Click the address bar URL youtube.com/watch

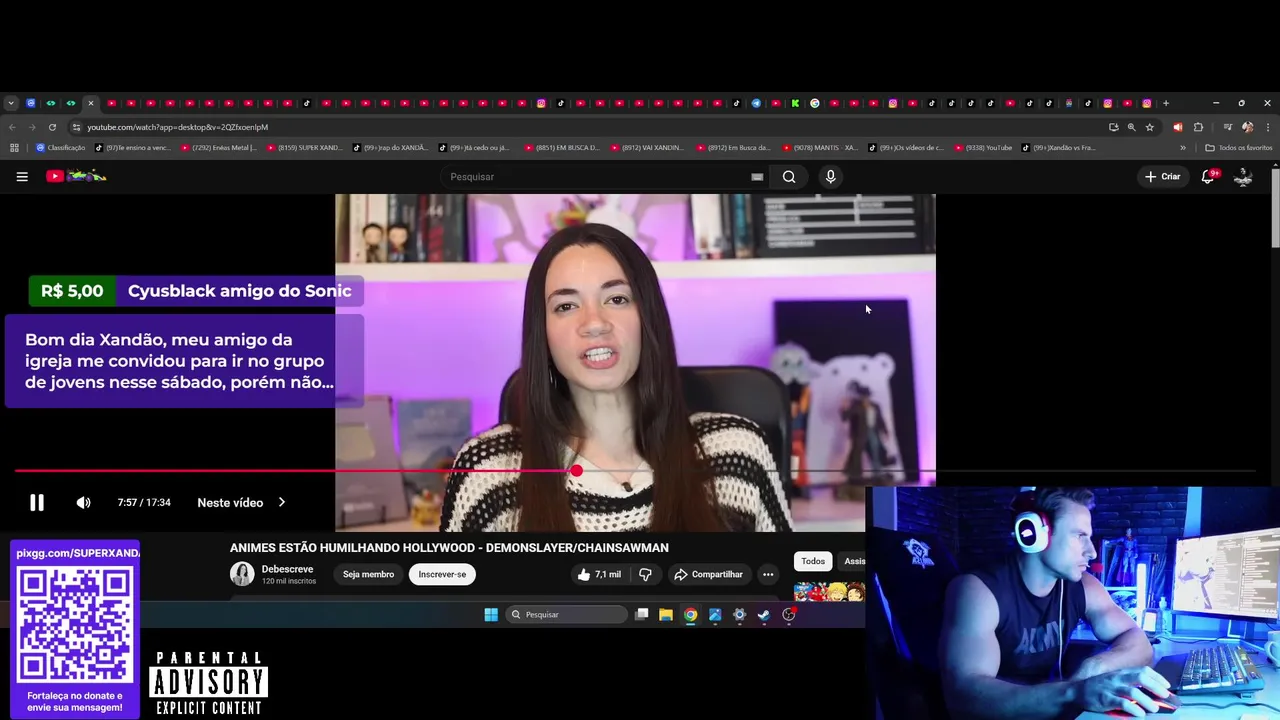coord(177,127)
